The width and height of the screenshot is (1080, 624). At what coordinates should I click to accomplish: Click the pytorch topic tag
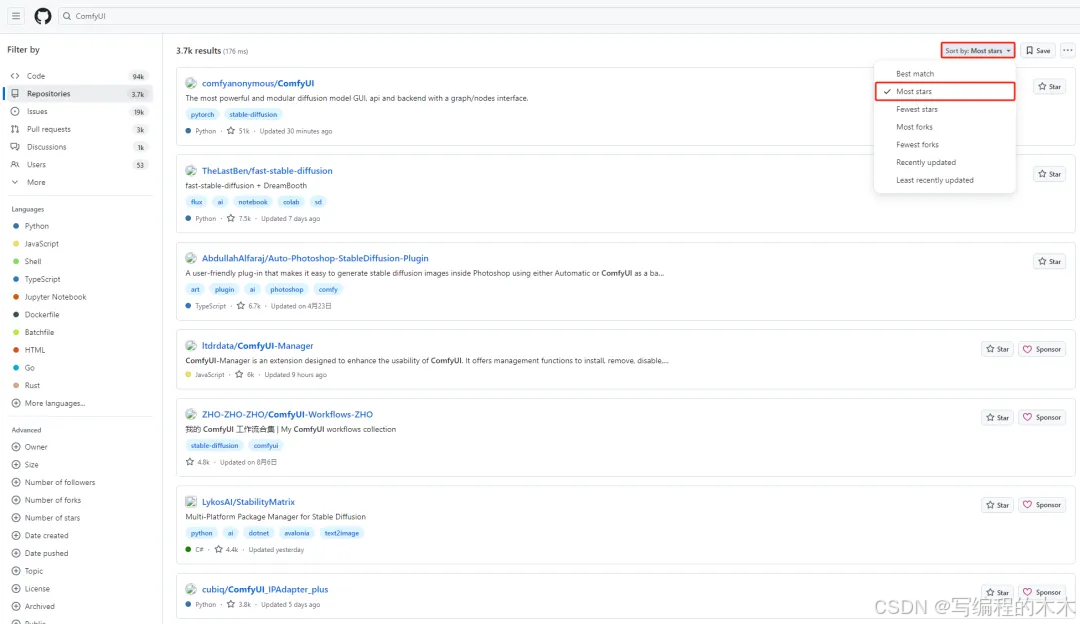pos(202,114)
